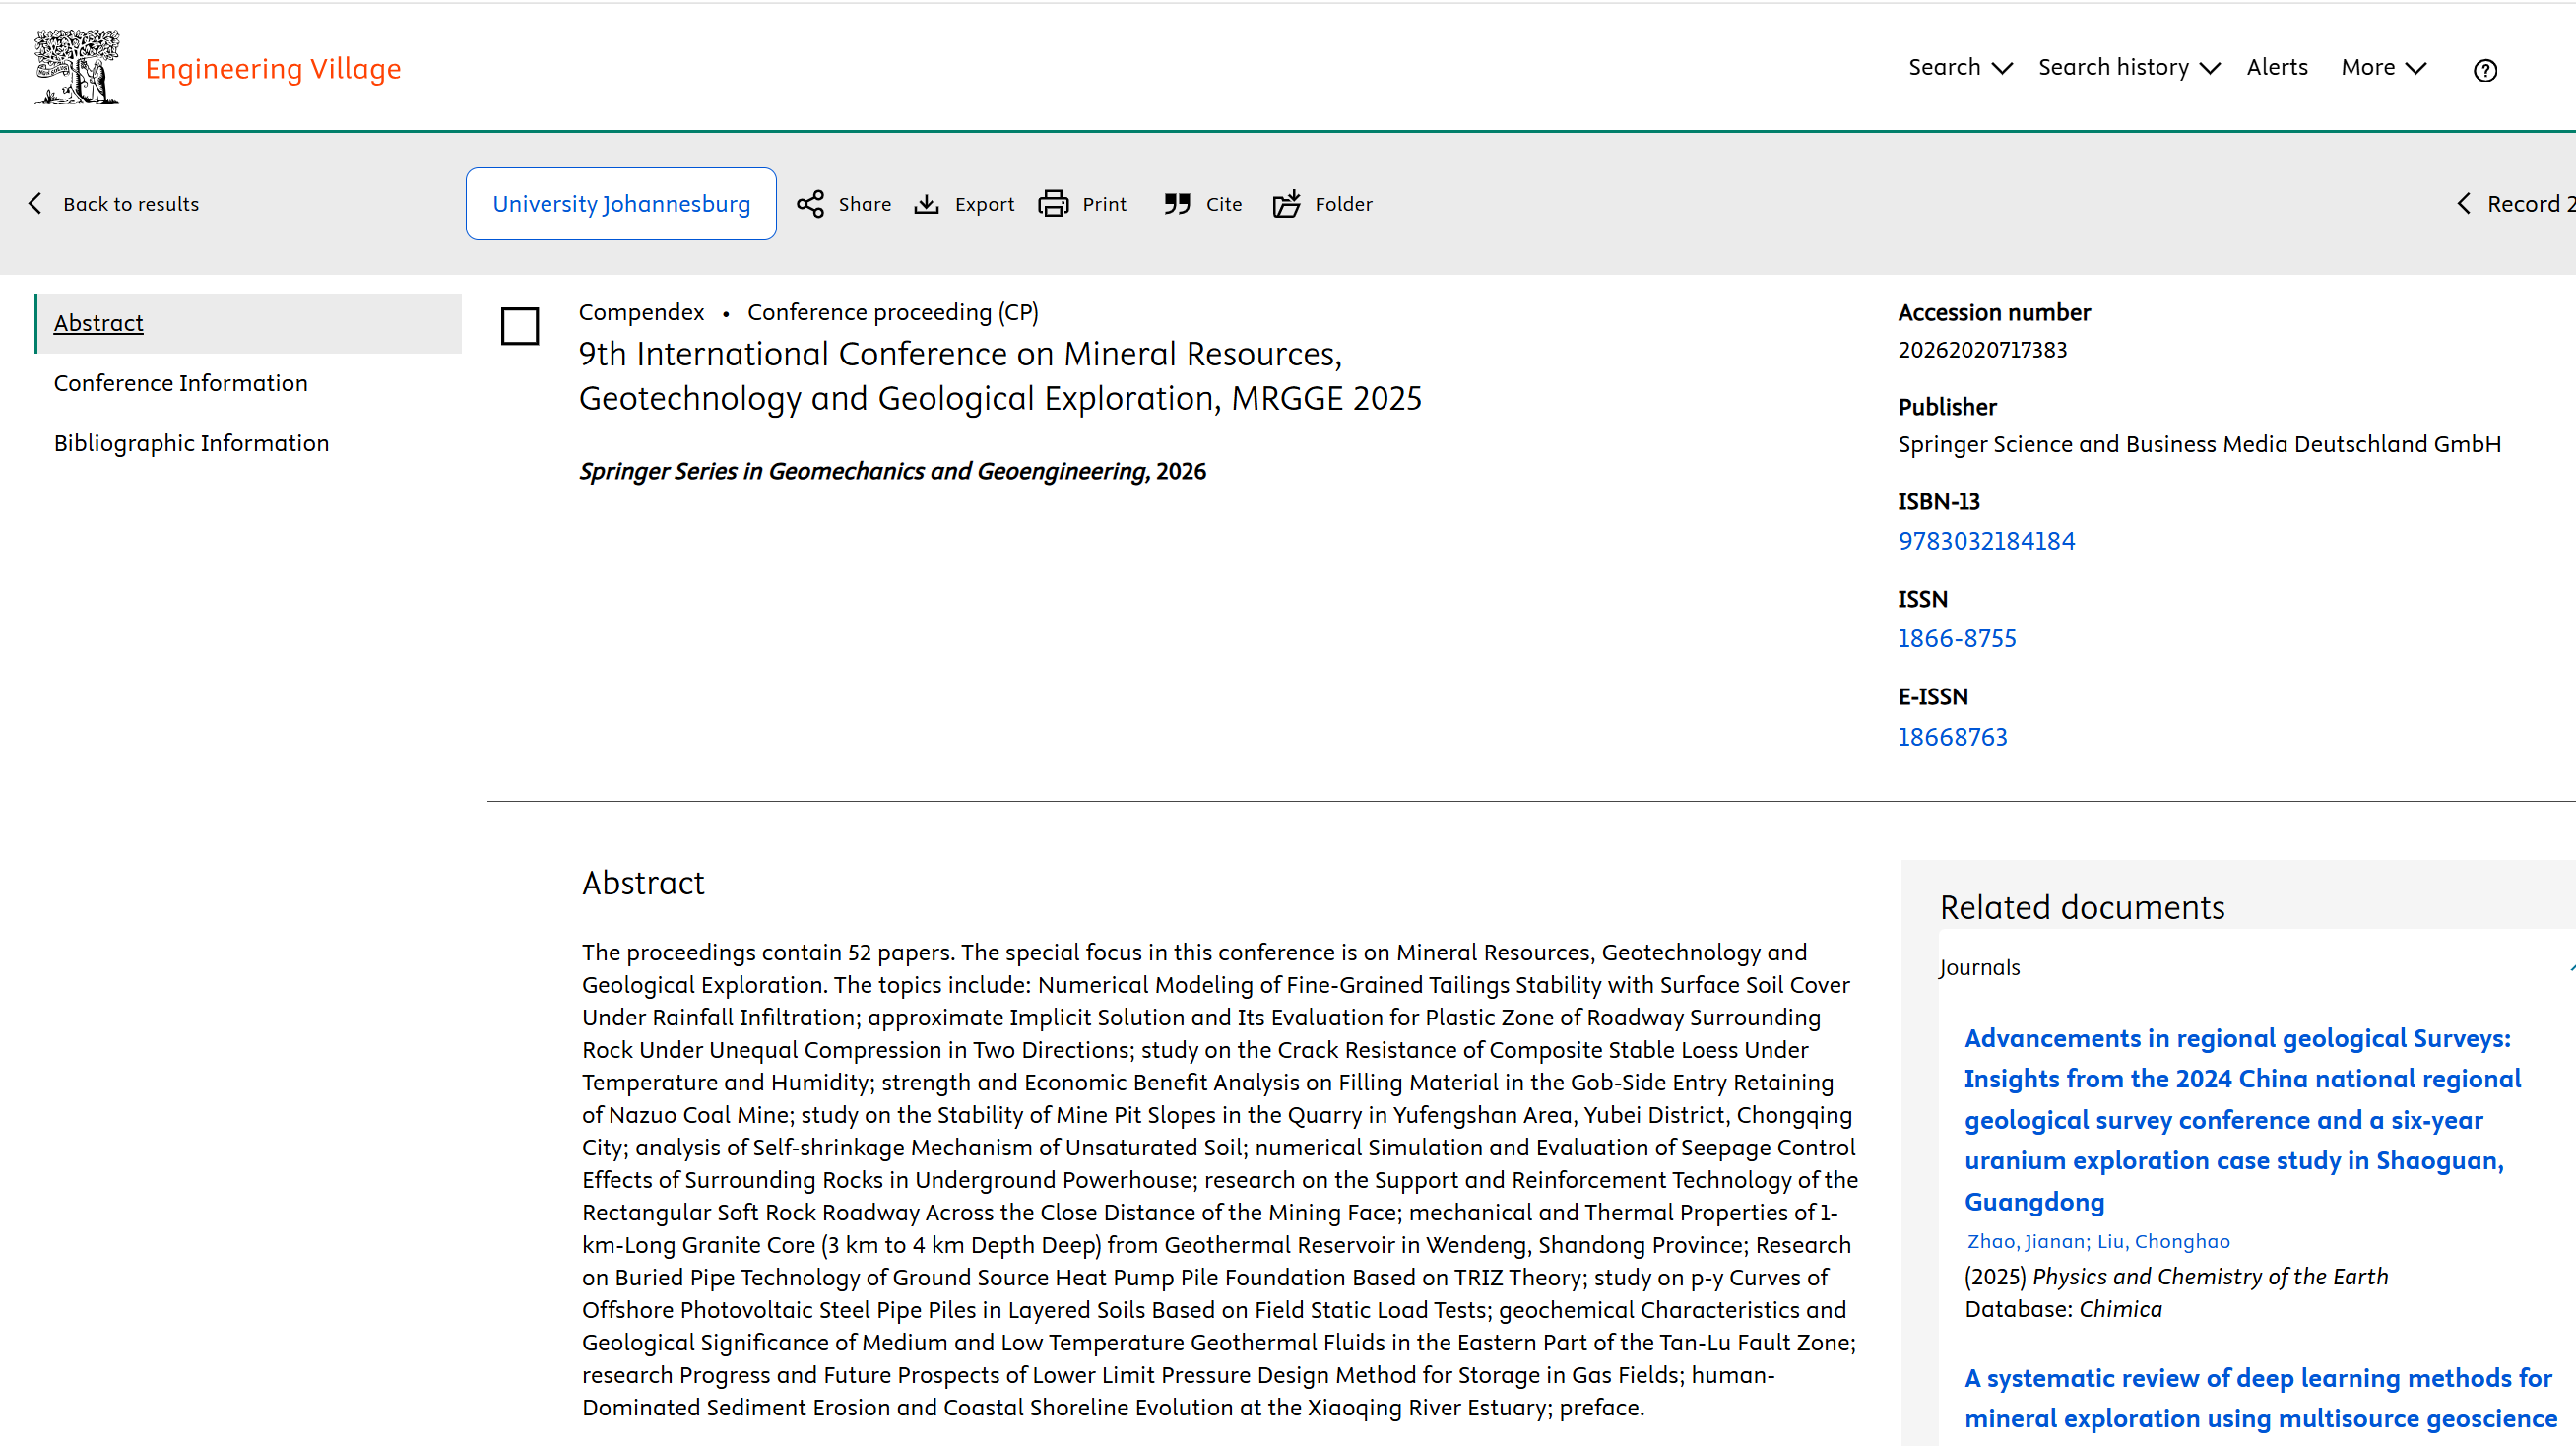This screenshot has width=2576, height=1446.
Task: Click the accession number 20262020717383
Action: [1982, 350]
